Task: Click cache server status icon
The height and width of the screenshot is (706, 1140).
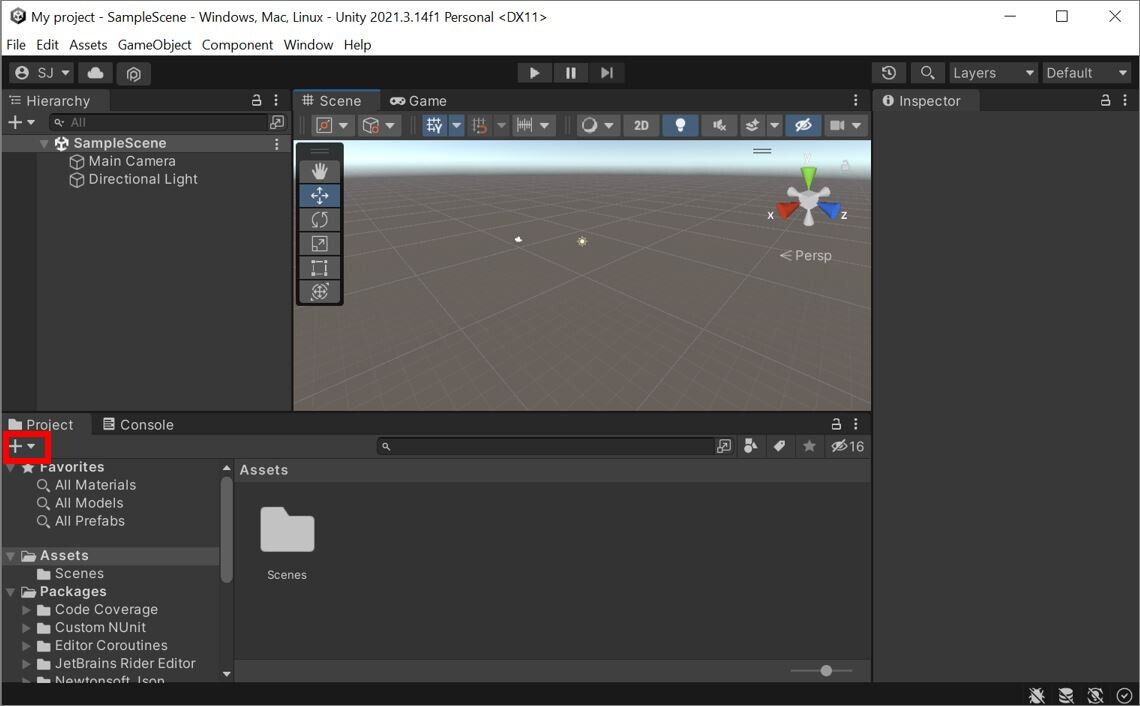Action: [1066, 695]
